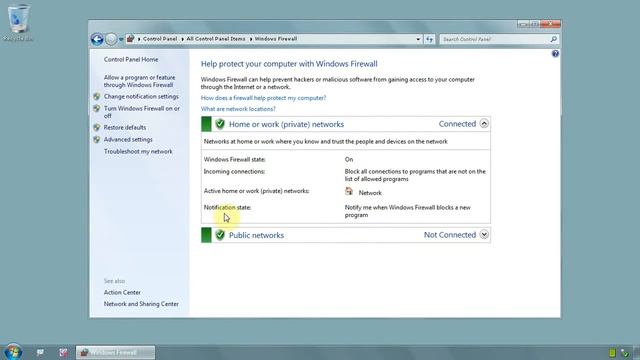This screenshot has width=640, height=360.
Task: Click Windows Firewall state label
Action: coord(234,160)
